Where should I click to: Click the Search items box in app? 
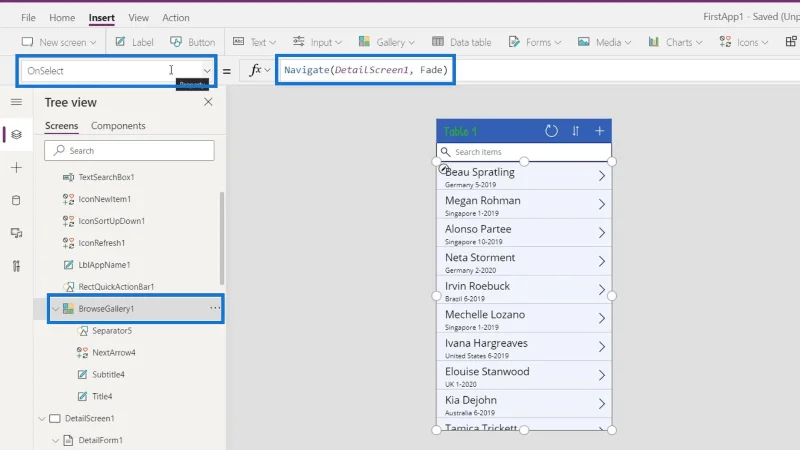(x=524, y=152)
